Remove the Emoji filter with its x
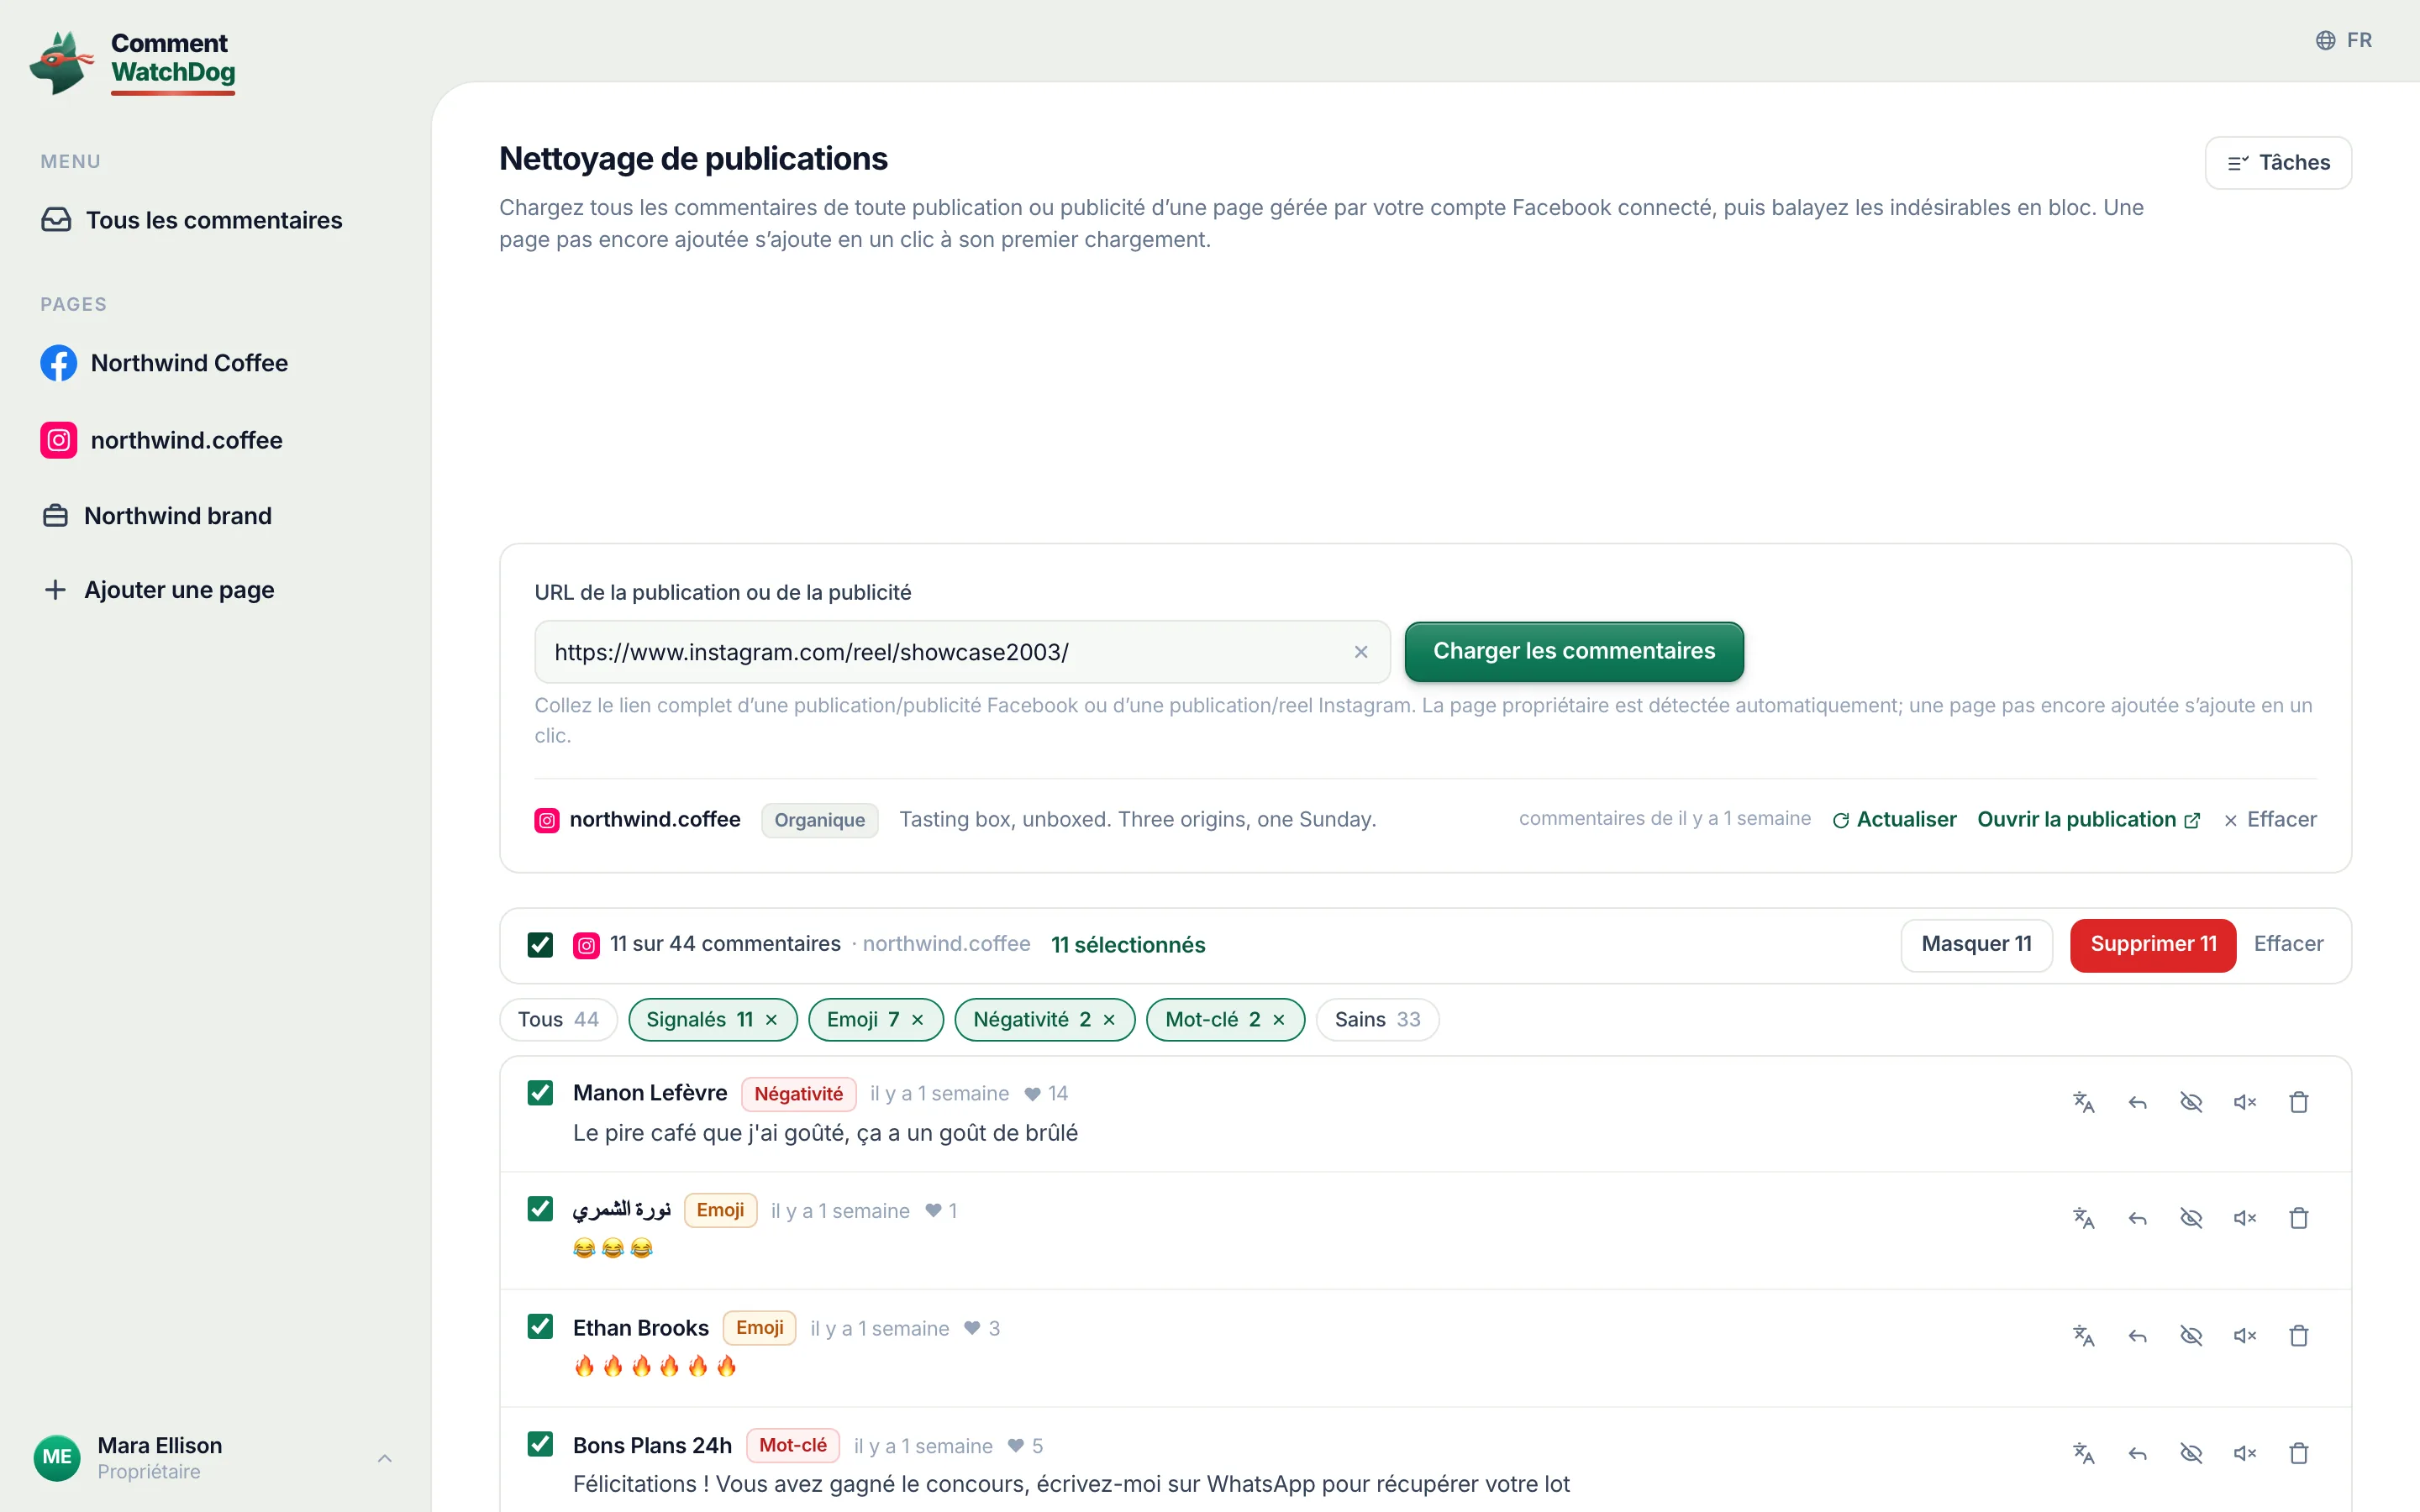The image size is (2420, 1512). click(x=917, y=1020)
